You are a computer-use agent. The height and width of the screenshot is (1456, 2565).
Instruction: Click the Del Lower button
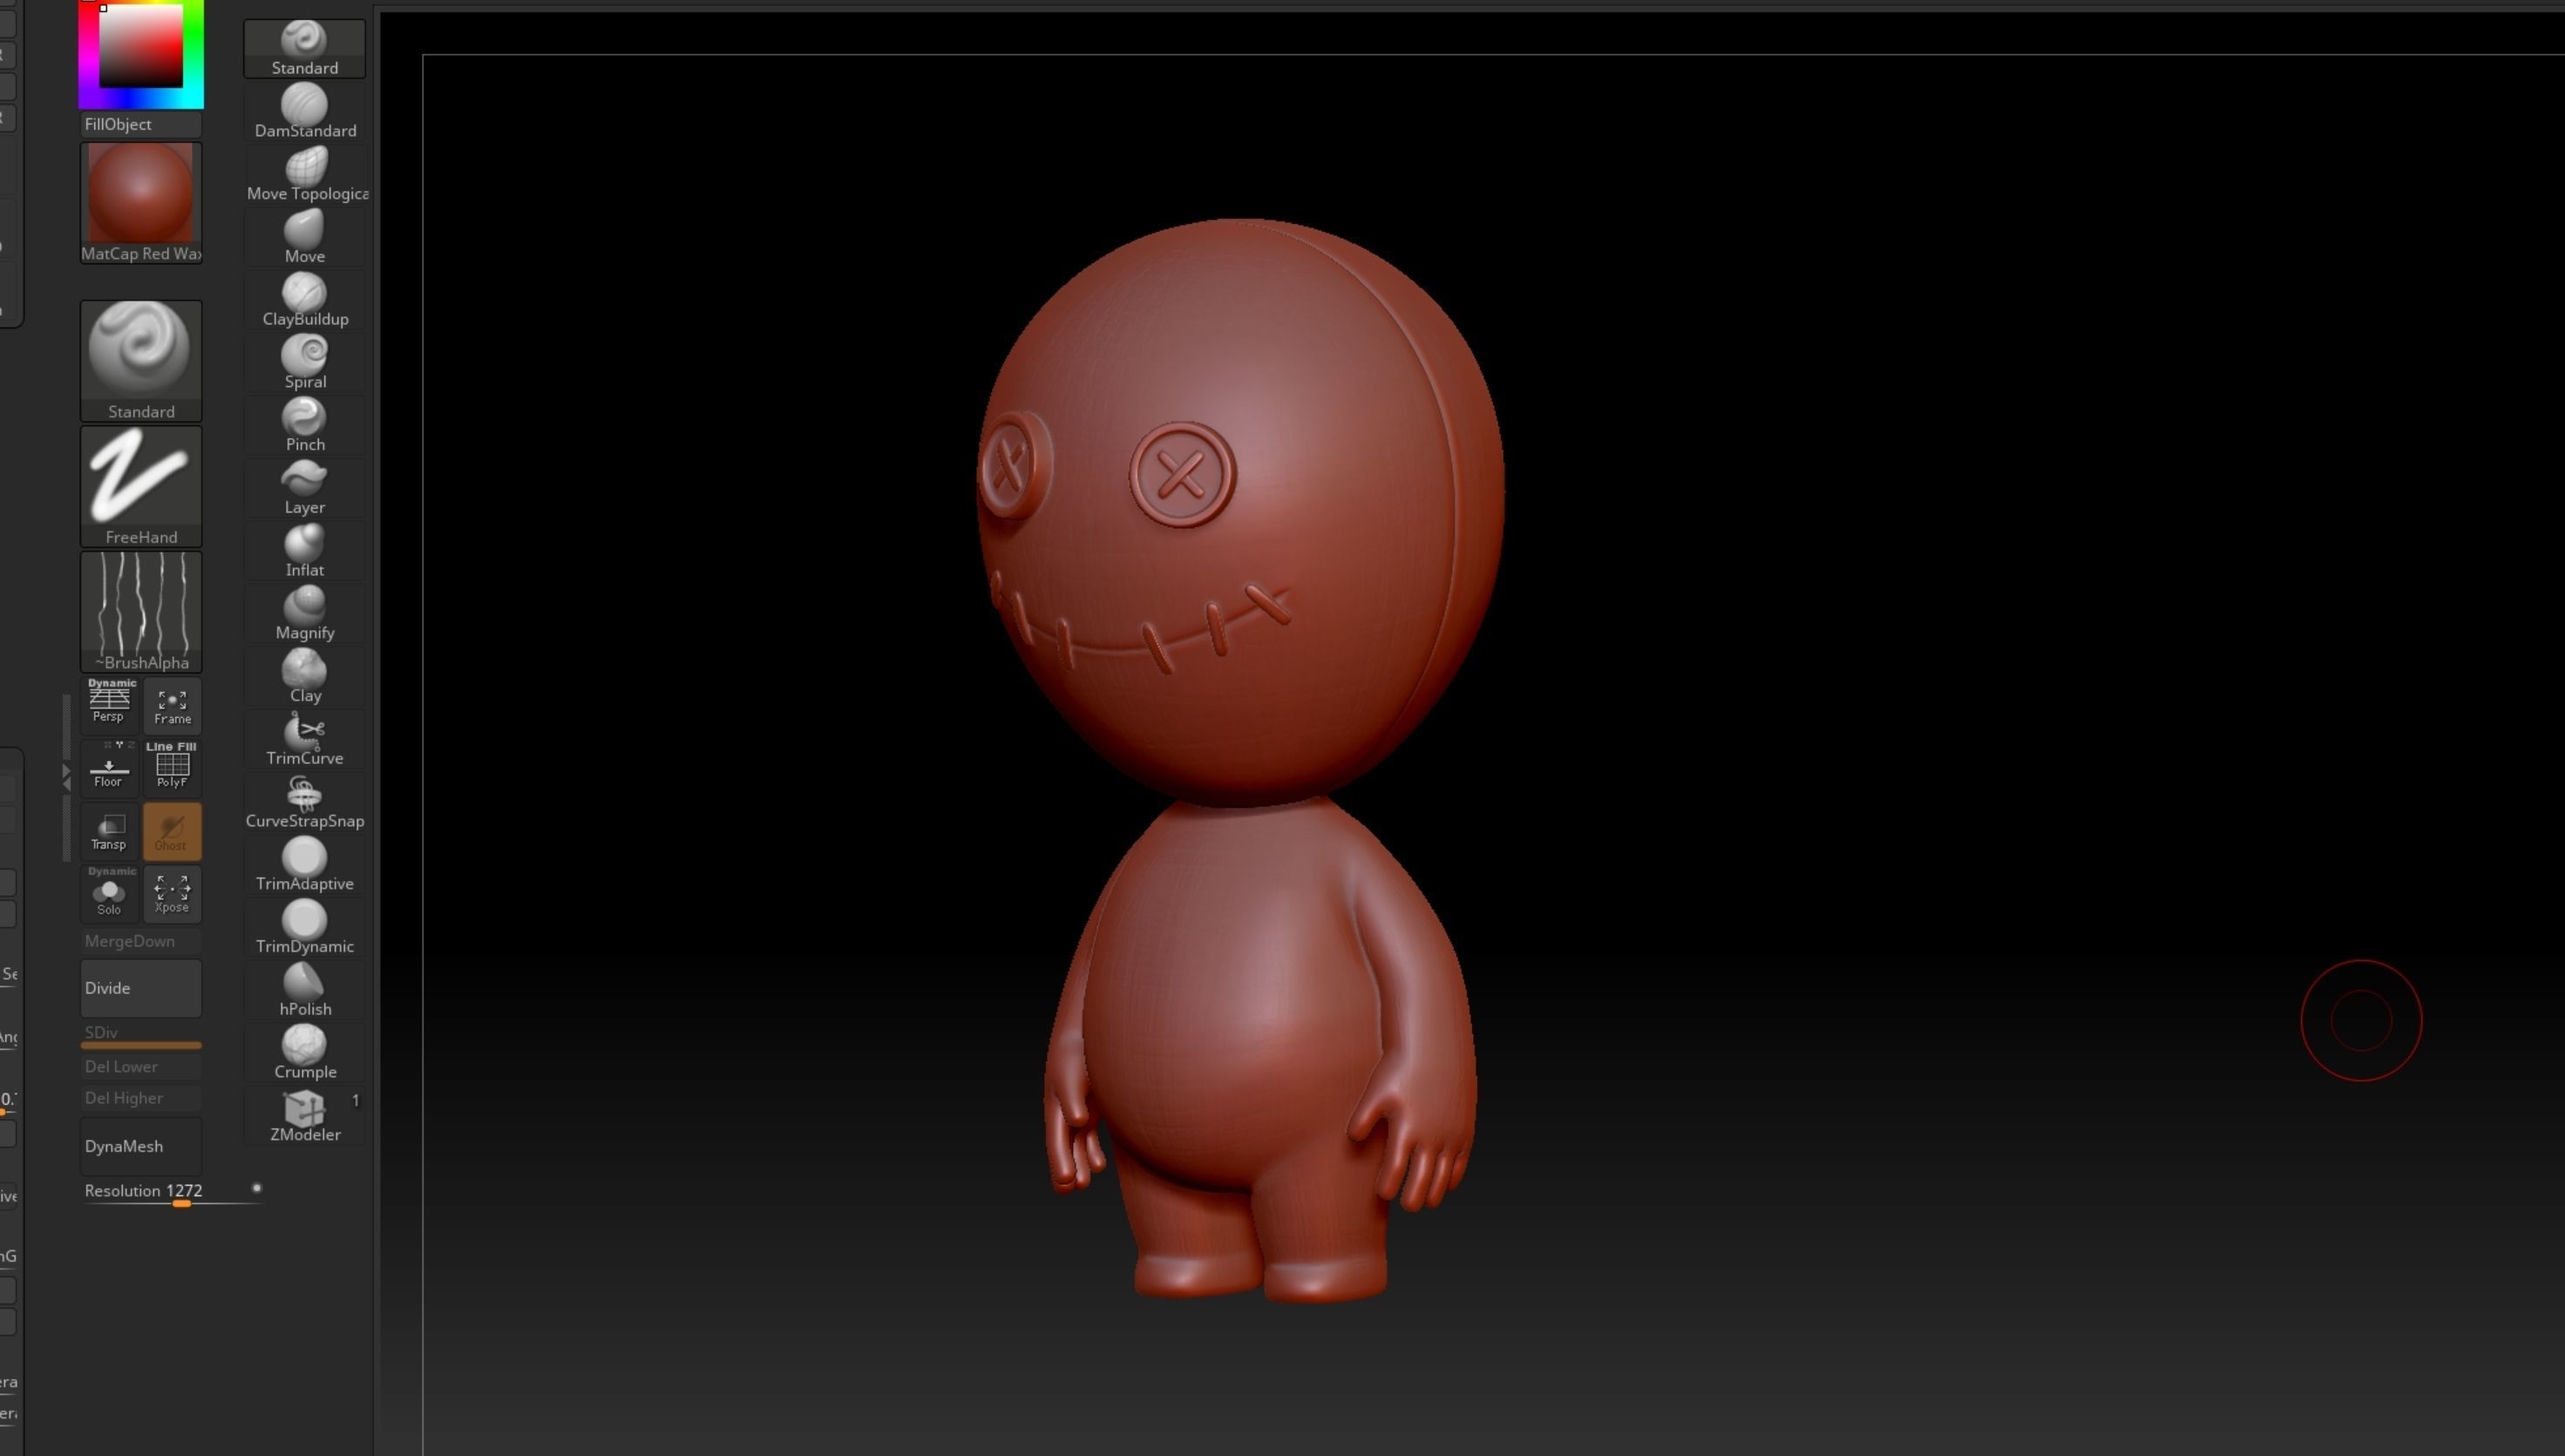click(x=141, y=1066)
